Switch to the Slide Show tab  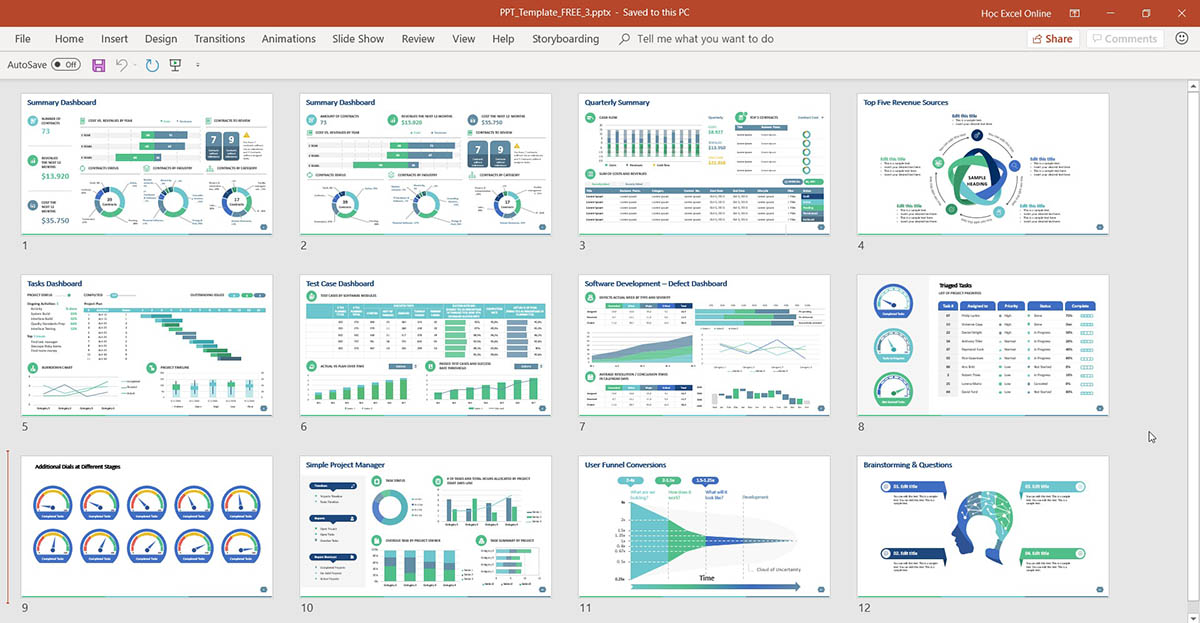tap(358, 39)
